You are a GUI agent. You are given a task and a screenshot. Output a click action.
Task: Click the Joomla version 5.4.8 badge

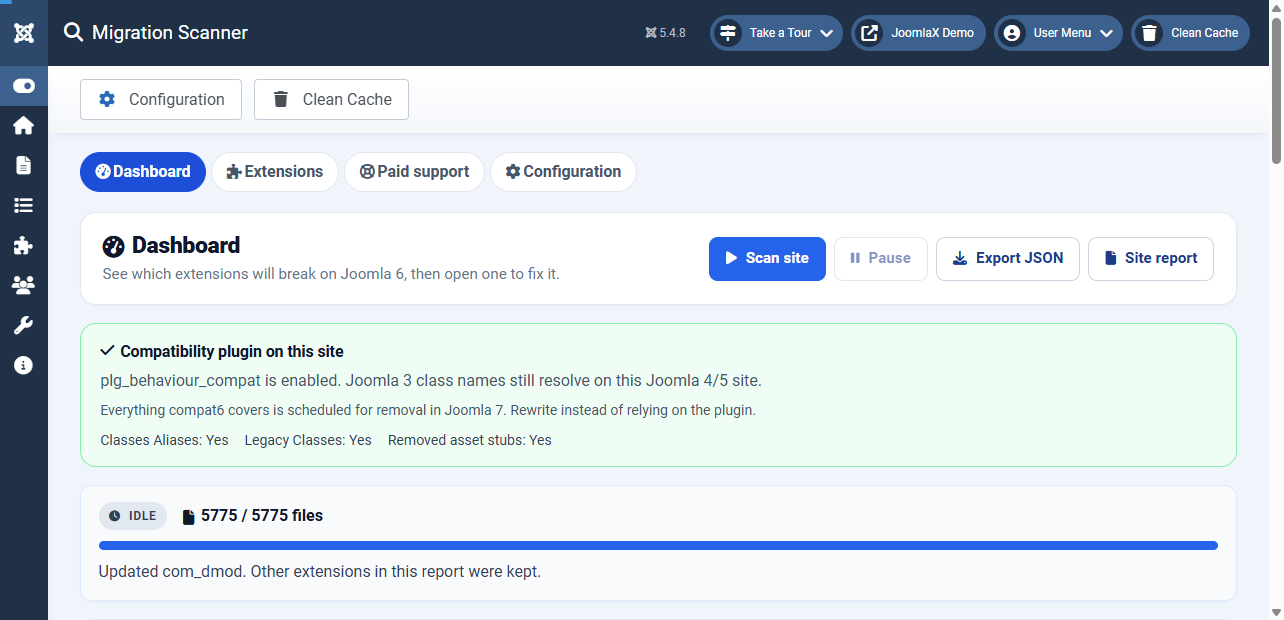click(x=666, y=33)
